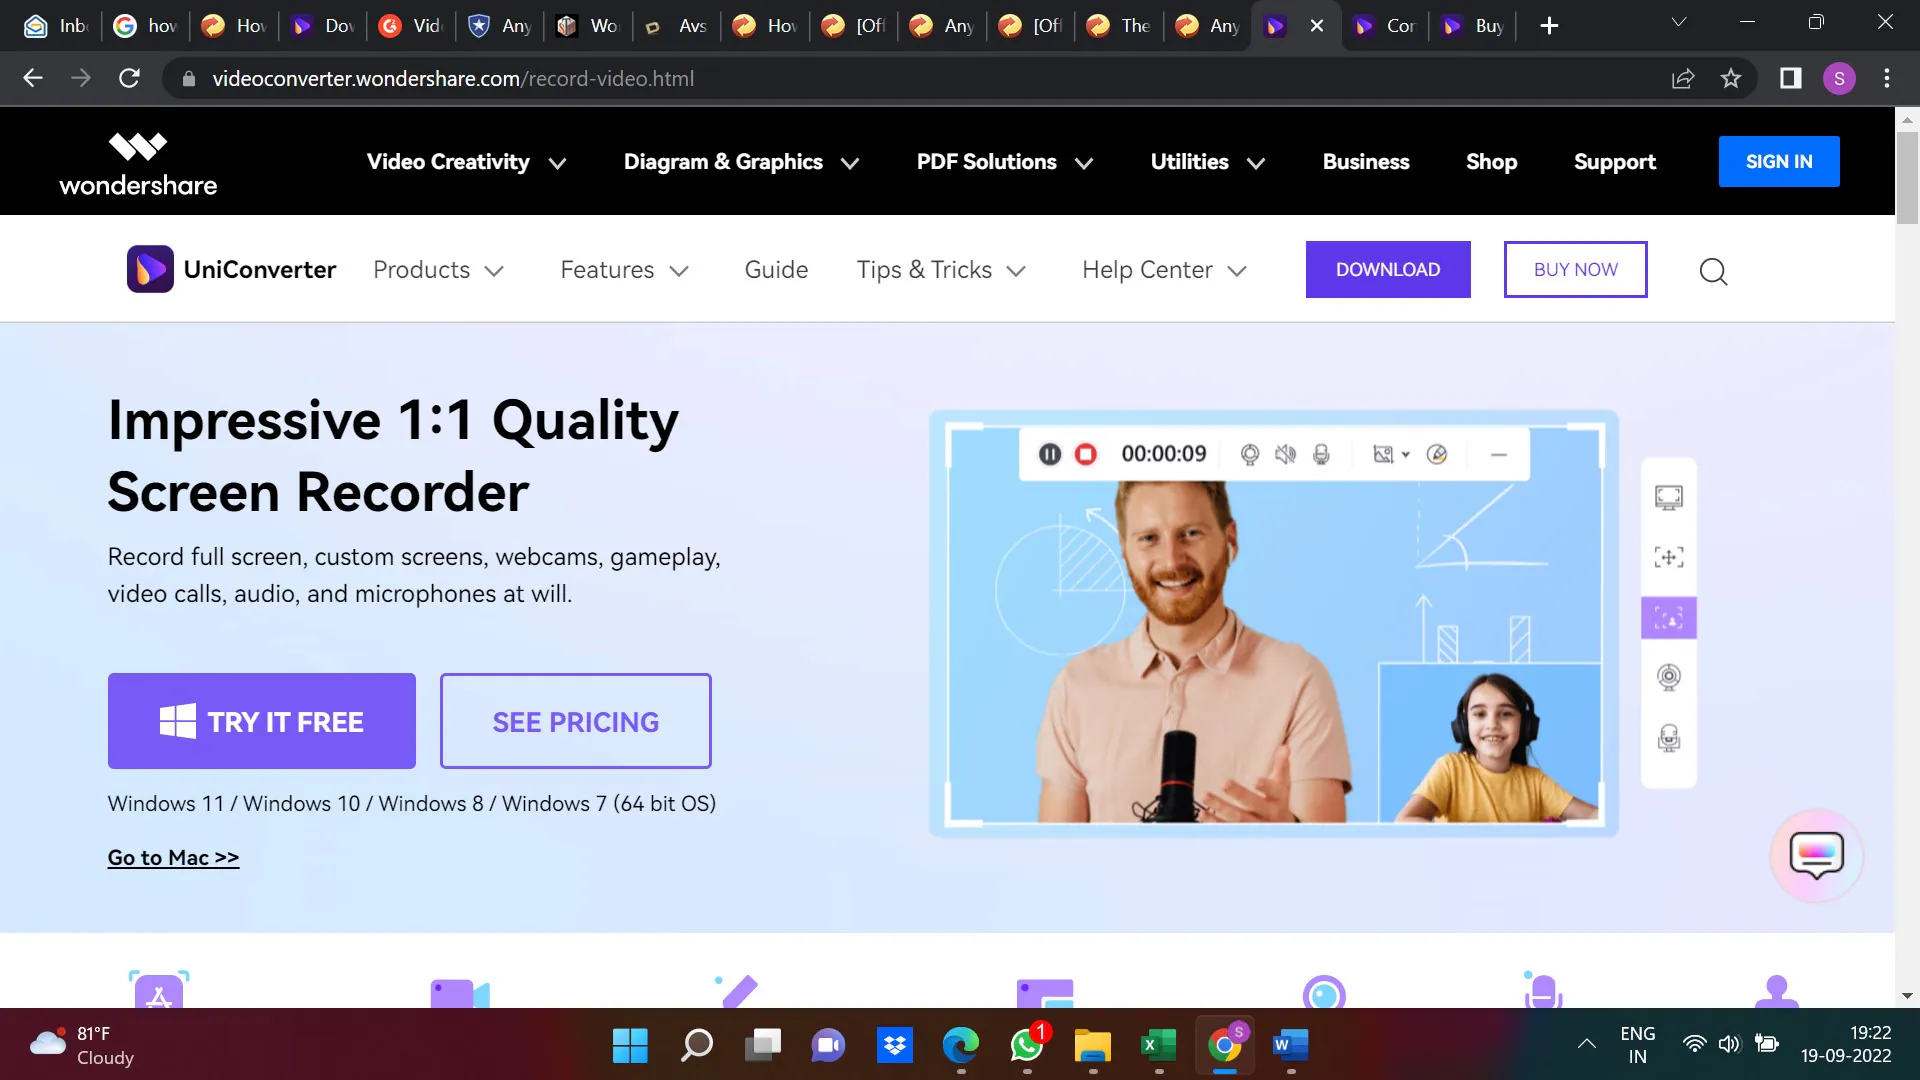The height and width of the screenshot is (1080, 1920).
Task: Click the Support menu item
Action: [x=1615, y=161]
